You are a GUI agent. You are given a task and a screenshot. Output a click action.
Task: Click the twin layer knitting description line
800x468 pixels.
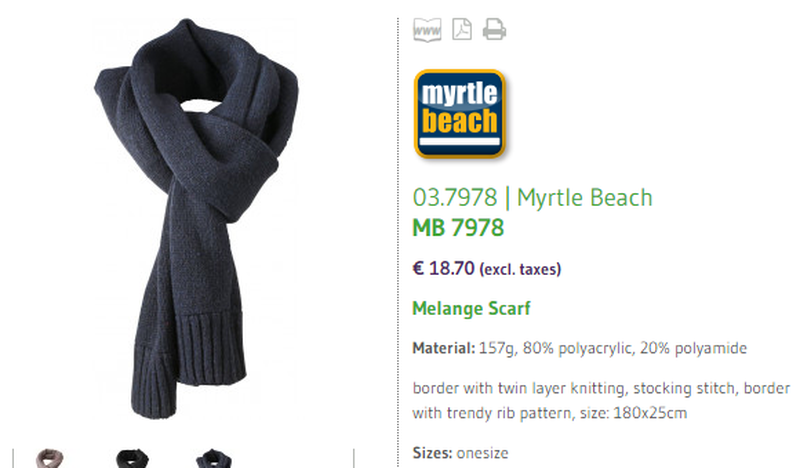[x=601, y=388]
